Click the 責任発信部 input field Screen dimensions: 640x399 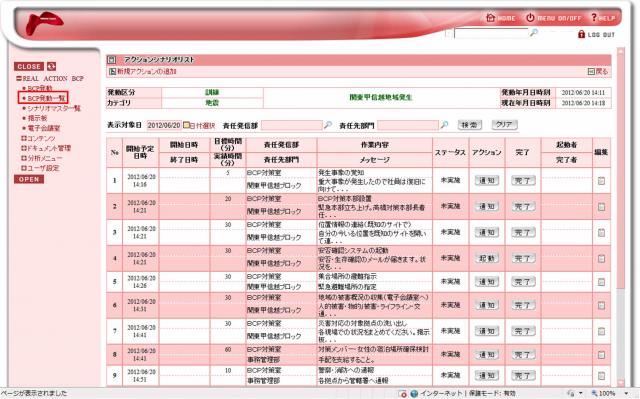pyautogui.click(x=291, y=125)
